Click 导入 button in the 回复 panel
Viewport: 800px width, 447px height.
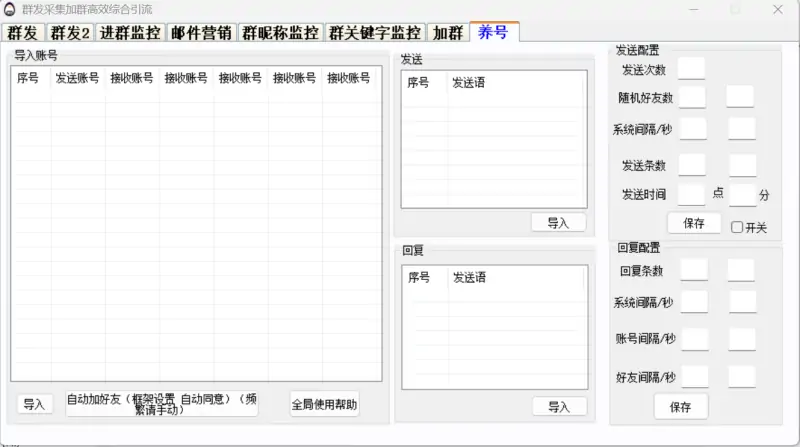tap(558, 406)
